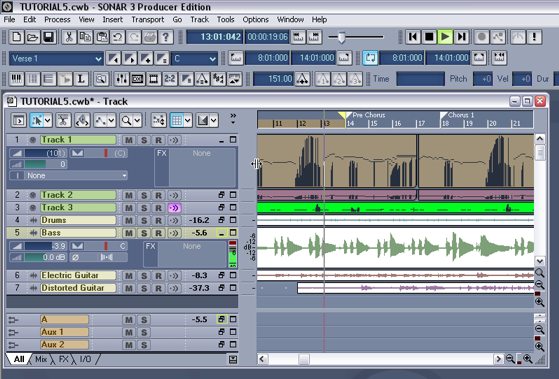The width and height of the screenshot is (559, 379).
Task: Click the Reset panic exclamation icon
Action: [534, 37]
